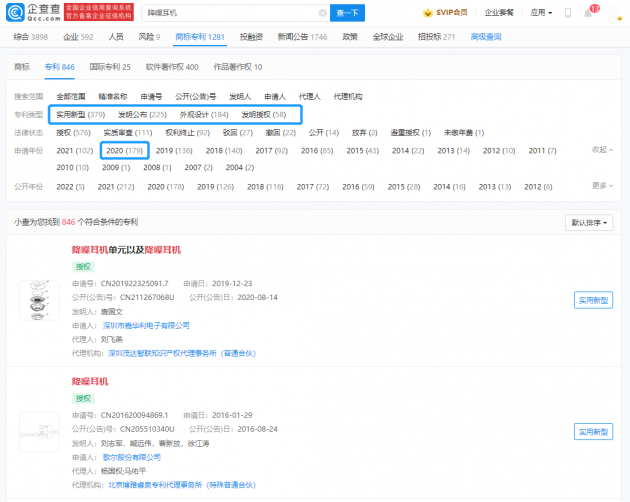This screenshot has width=630, height=502.
Task: Filter application year 2021 (102)
Action: [x=75, y=151]
